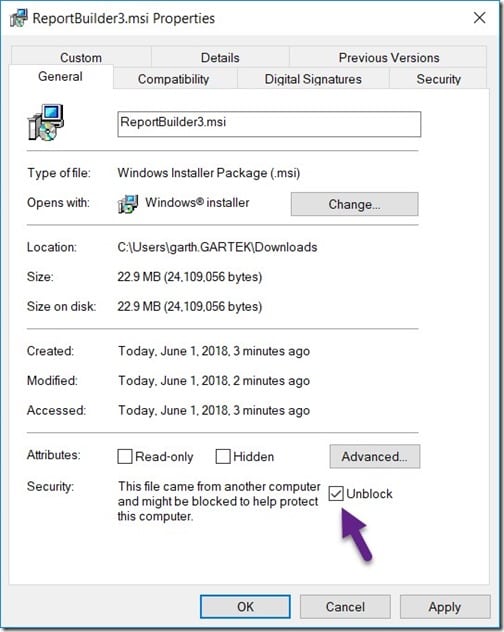Click the large MSI file icon
This screenshot has height=632, width=504.
pyautogui.click(x=46, y=123)
